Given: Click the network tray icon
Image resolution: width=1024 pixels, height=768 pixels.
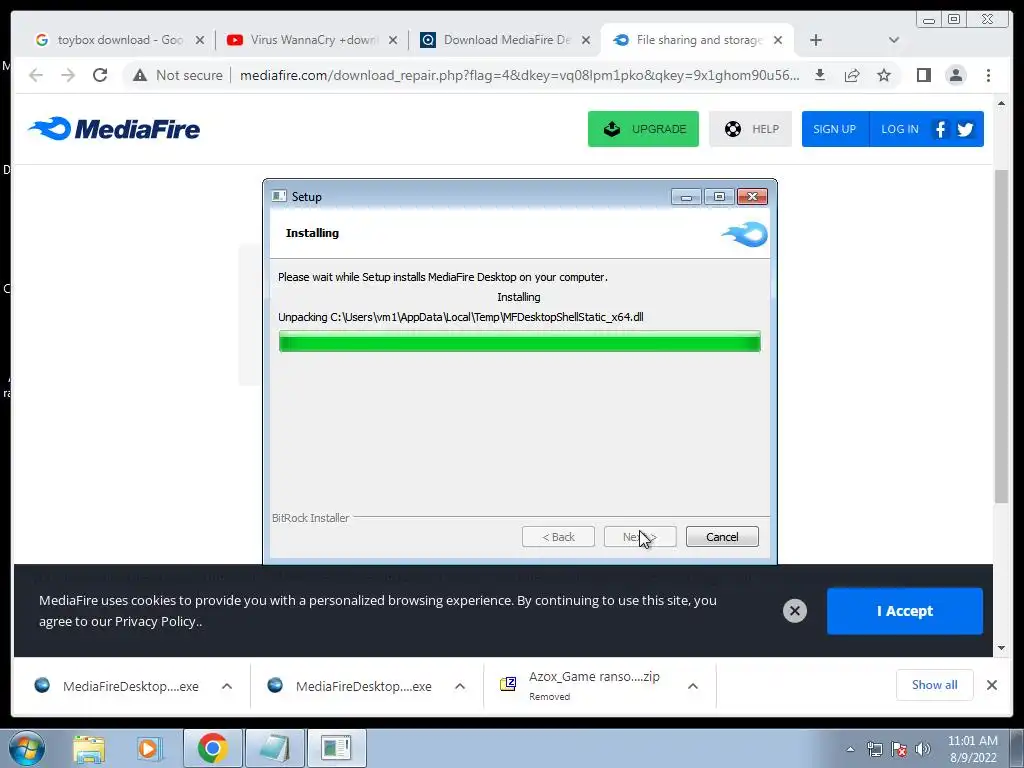Looking at the screenshot, I should pyautogui.click(x=874, y=749).
